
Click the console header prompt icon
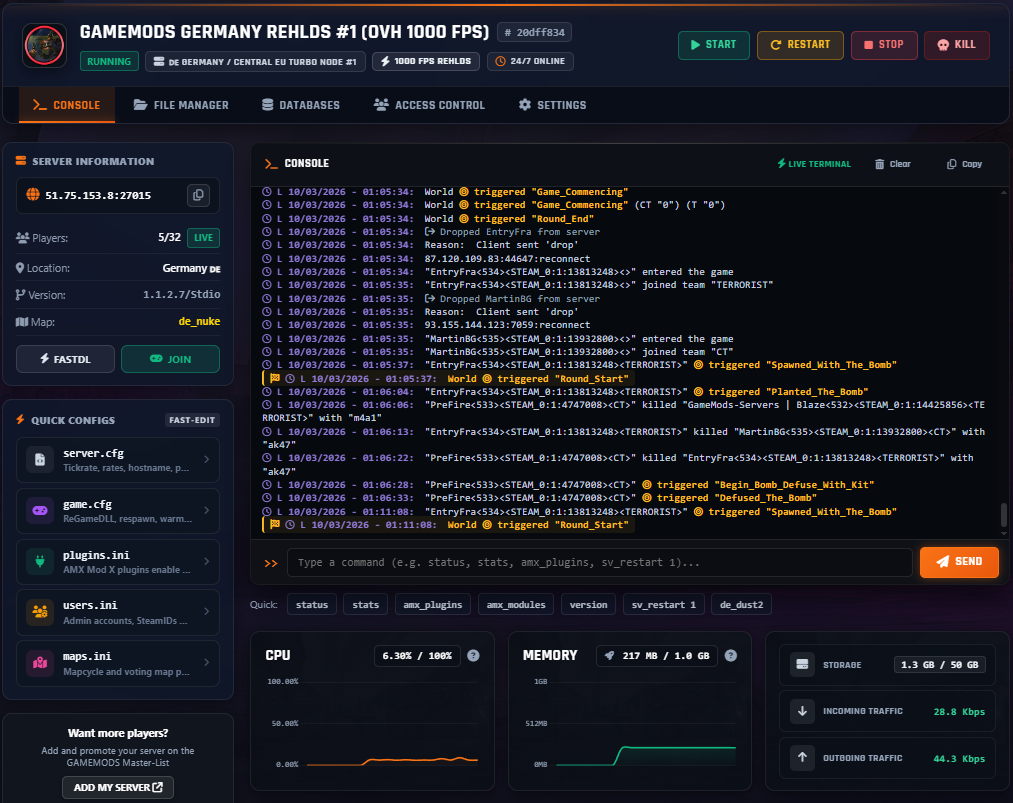(x=271, y=164)
